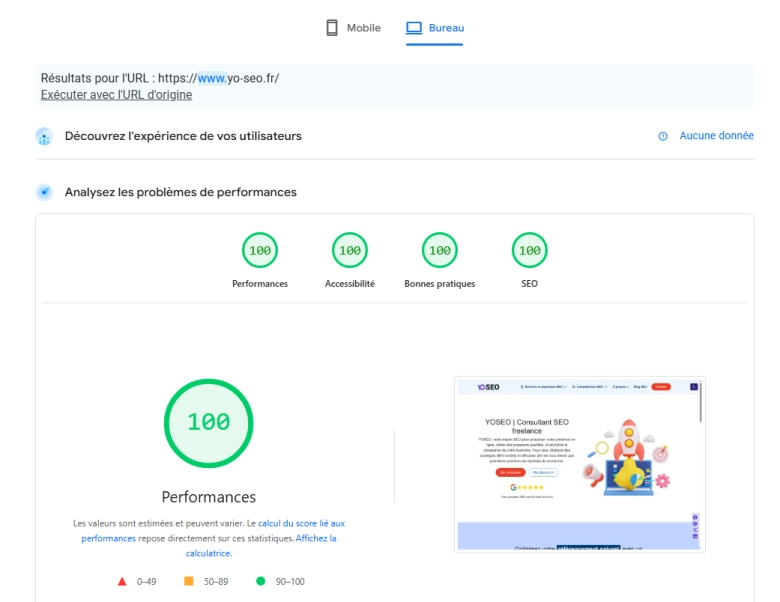Click the 'Analysez les problèmes de performances' heading
This screenshot has width=780, height=602.
coord(181,192)
